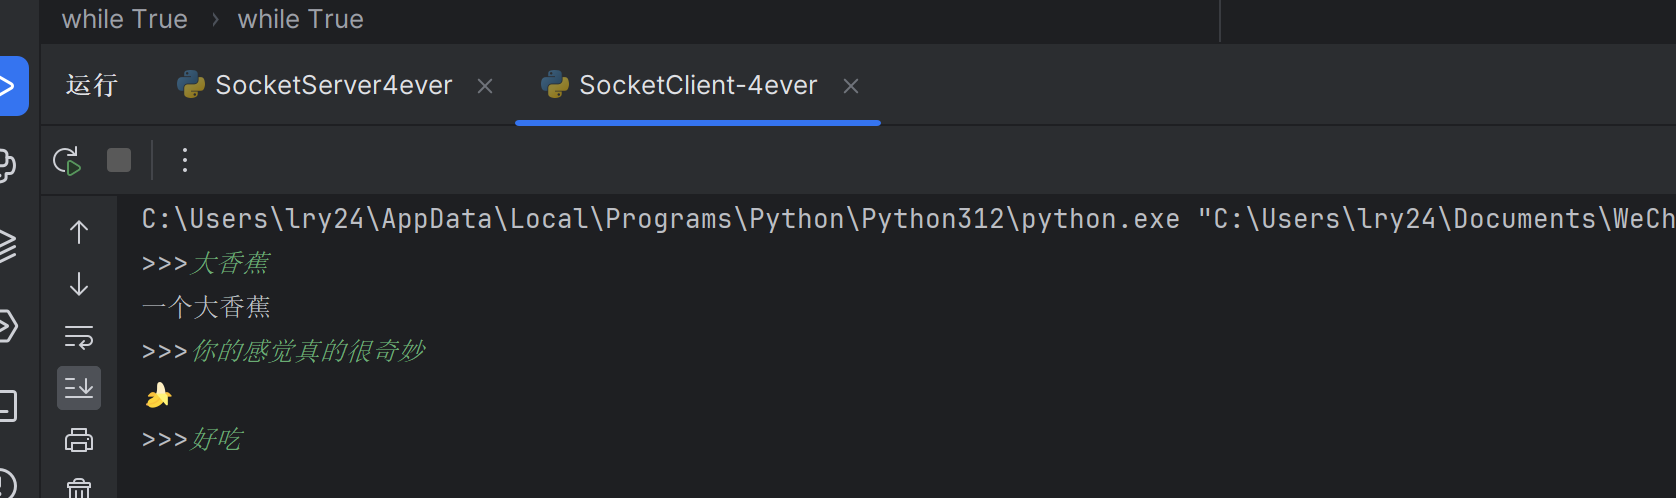This screenshot has height=498, width=1676.
Task: Click the highlighted Run tool window button
Action: click(x=10, y=86)
